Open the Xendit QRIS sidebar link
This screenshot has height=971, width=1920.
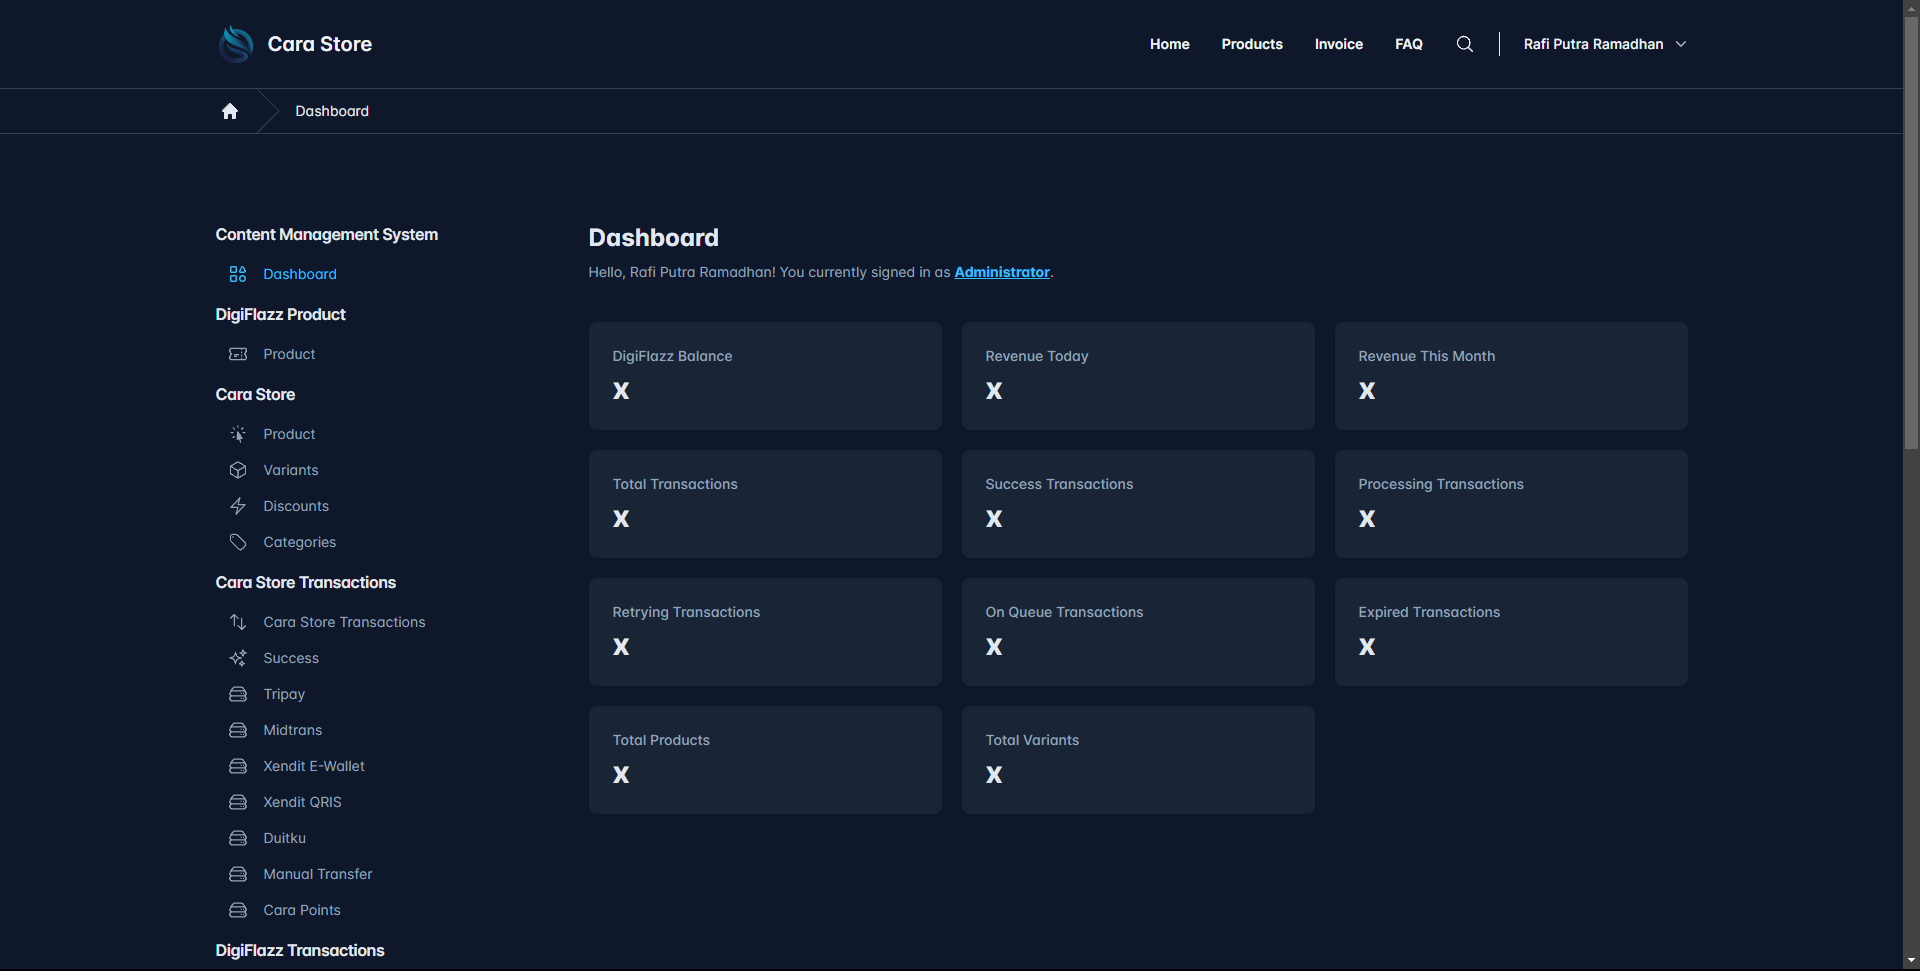(x=302, y=802)
